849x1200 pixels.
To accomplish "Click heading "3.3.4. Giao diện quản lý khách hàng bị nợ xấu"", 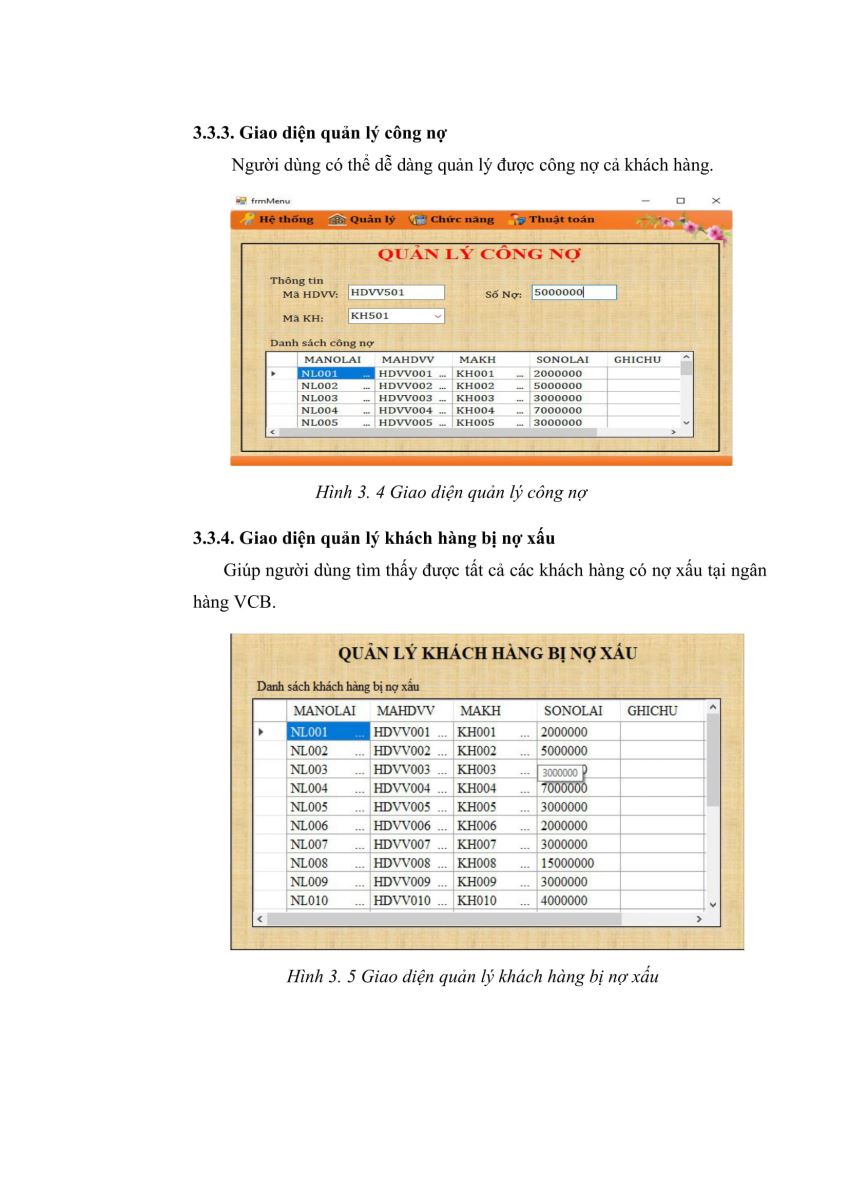I will (x=372, y=538).
